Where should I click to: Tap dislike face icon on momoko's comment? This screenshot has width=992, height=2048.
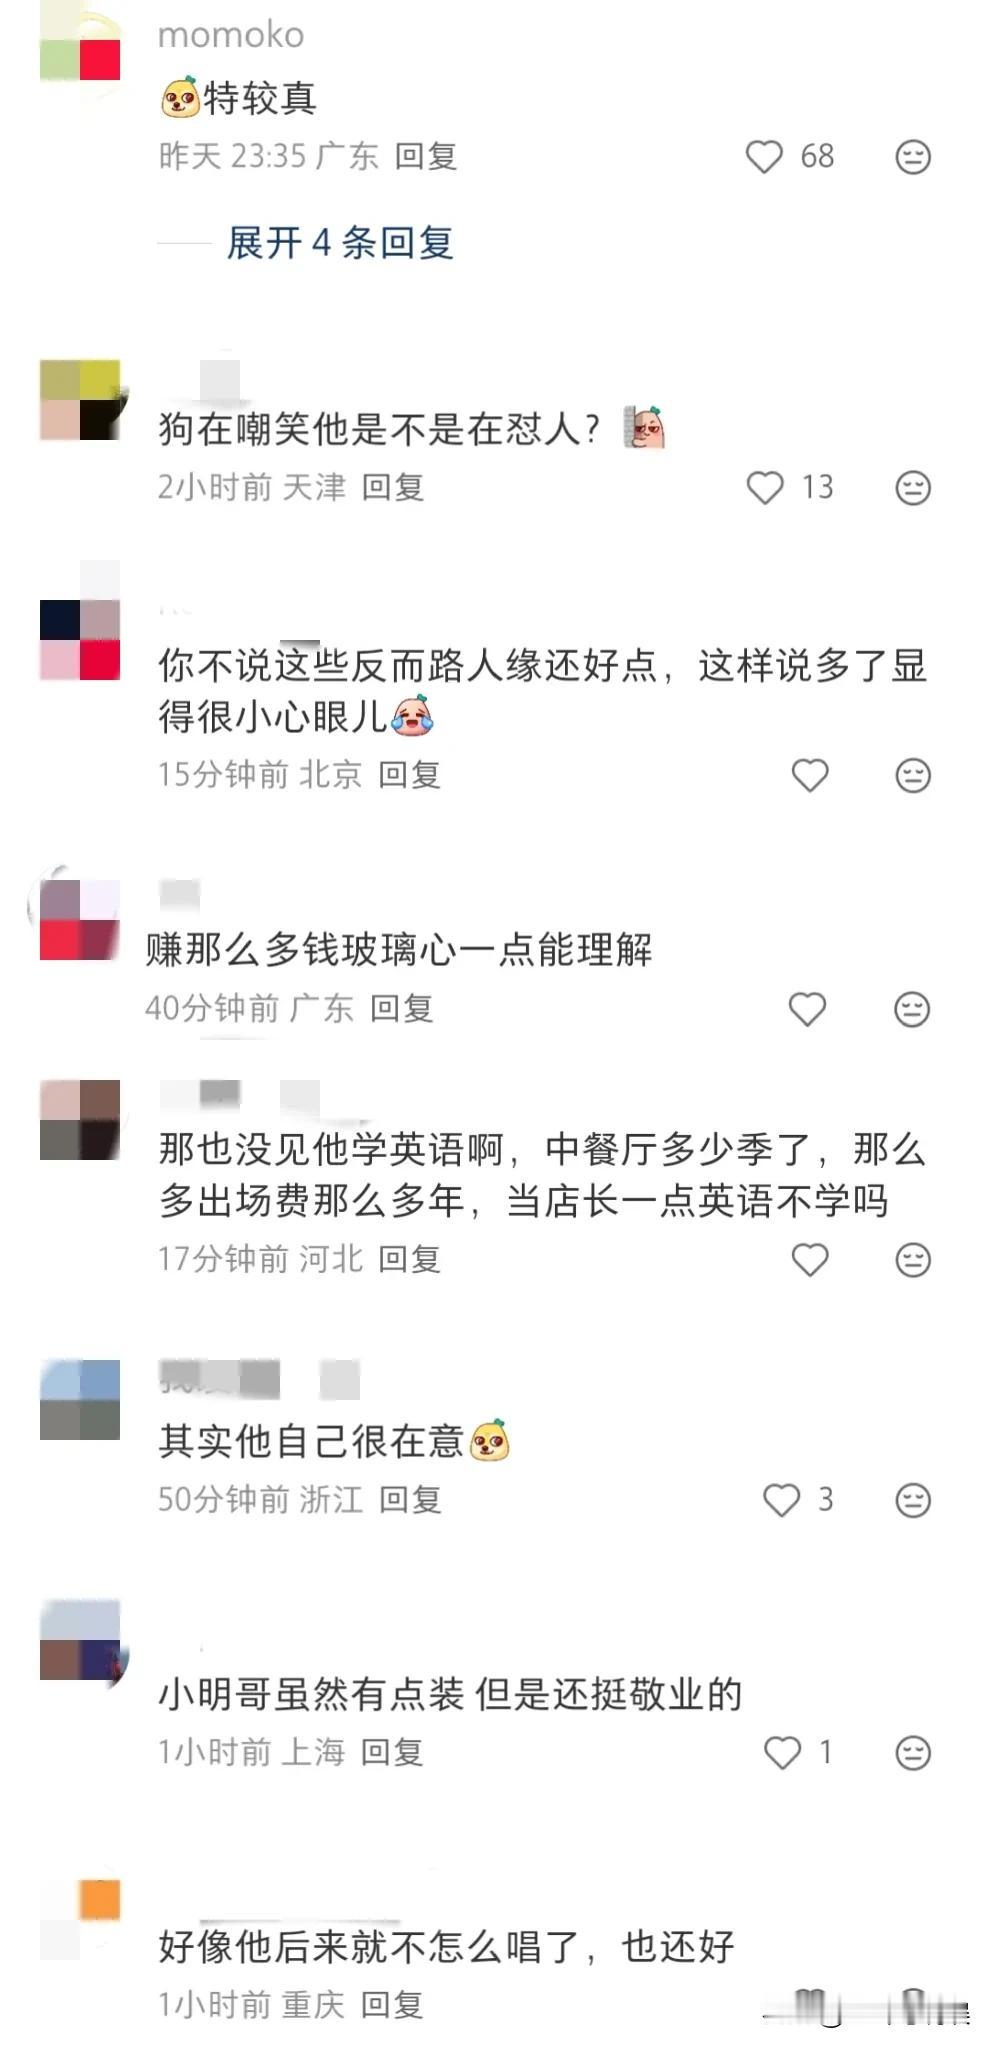point(912,156)
